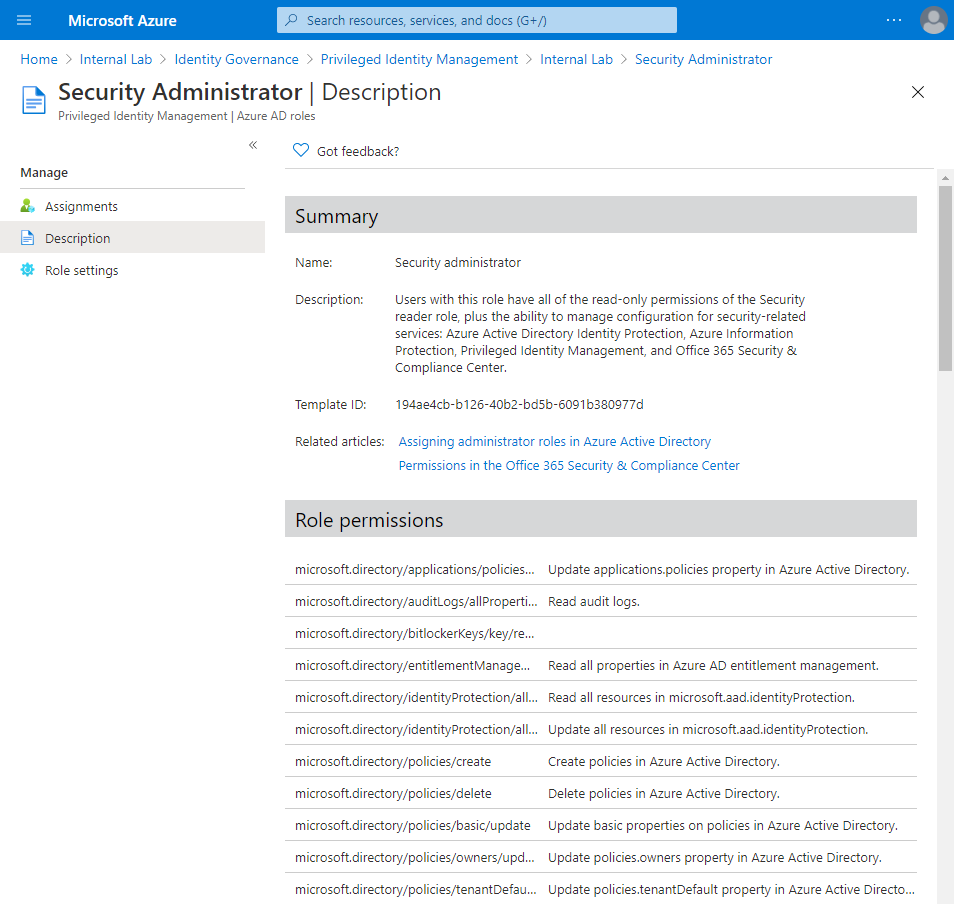Open Identity Governance from the breadcrumb

click(236, 59)
